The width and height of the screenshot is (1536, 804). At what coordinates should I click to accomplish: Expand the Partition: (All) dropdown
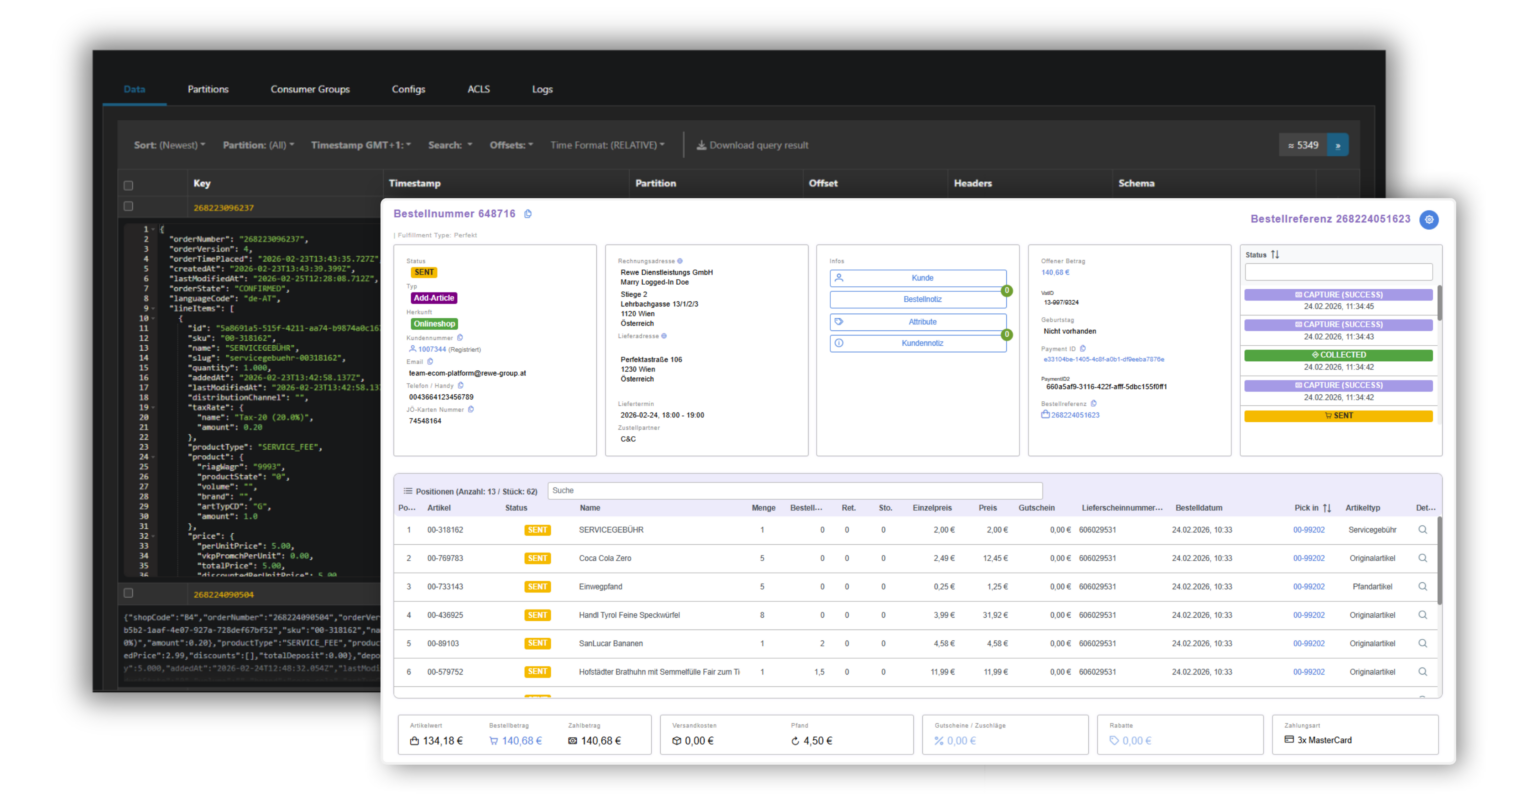click(258, 145)
